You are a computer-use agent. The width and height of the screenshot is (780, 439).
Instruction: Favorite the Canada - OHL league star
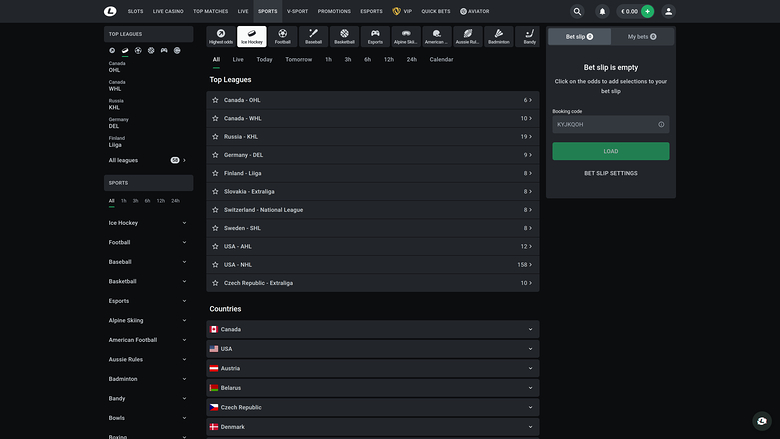(x=215, y=100)
